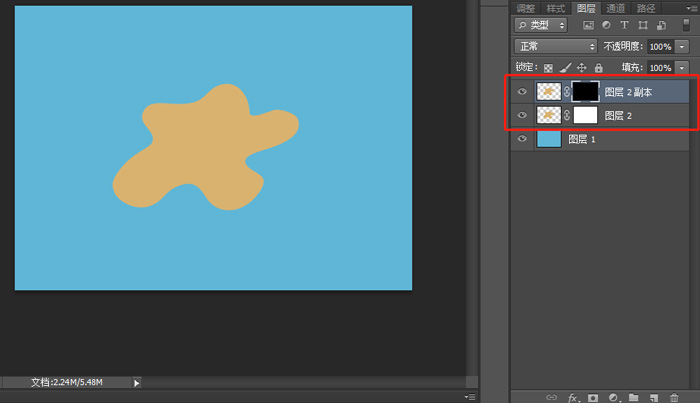This screenshot has height=403, width=700.
Task: Add a layer style via fx icon
Action: click(573, 397)
